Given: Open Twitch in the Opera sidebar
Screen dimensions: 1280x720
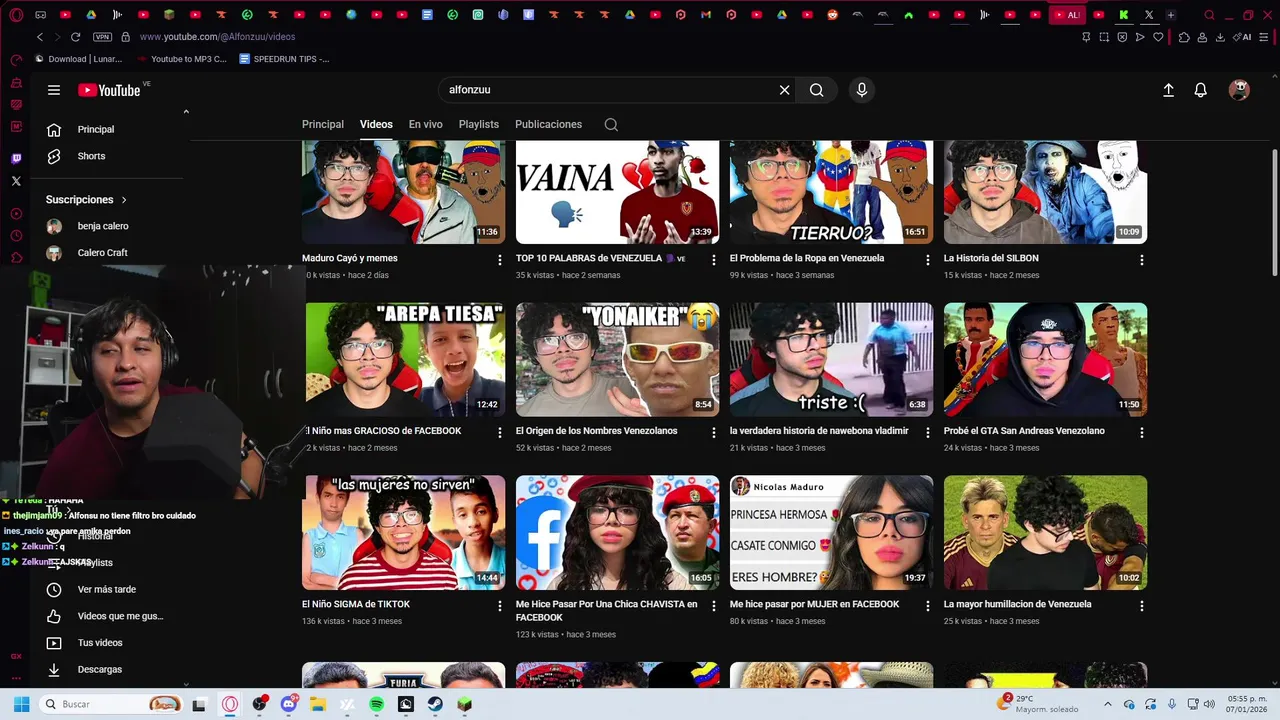Looking at the screenshot, I should coord(16,159).
